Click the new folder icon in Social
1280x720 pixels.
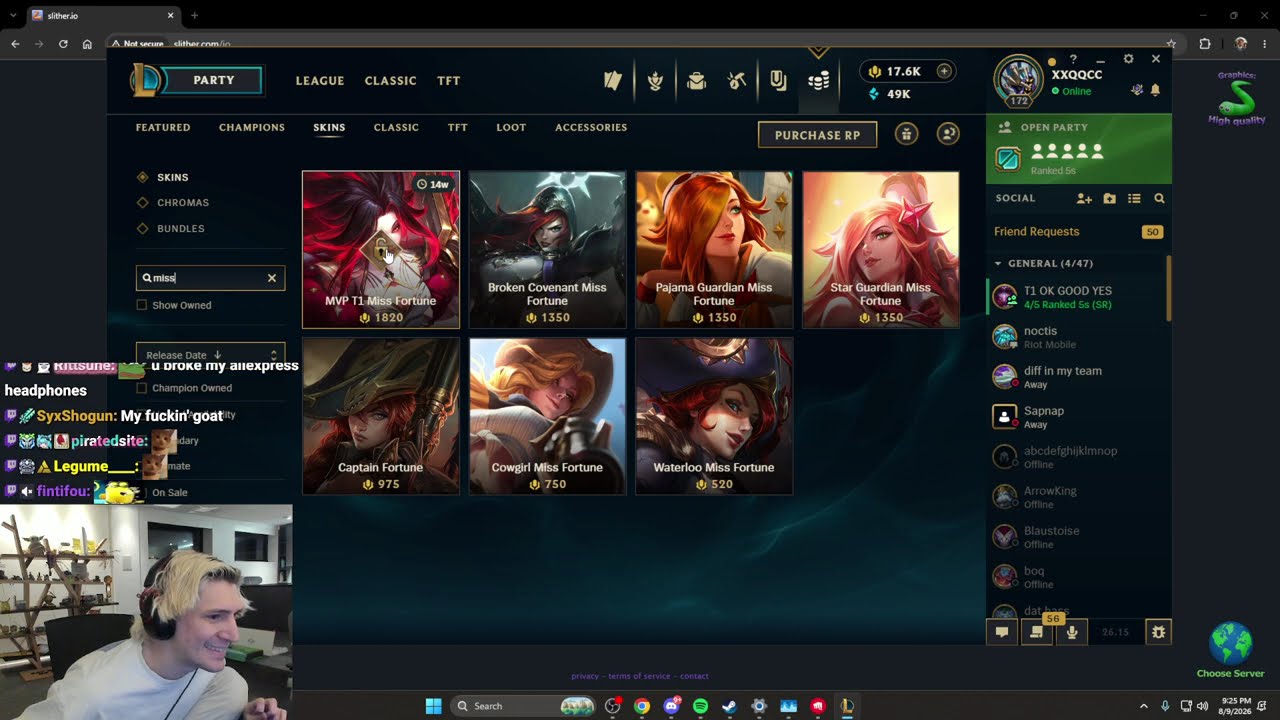coord(1110,199)
